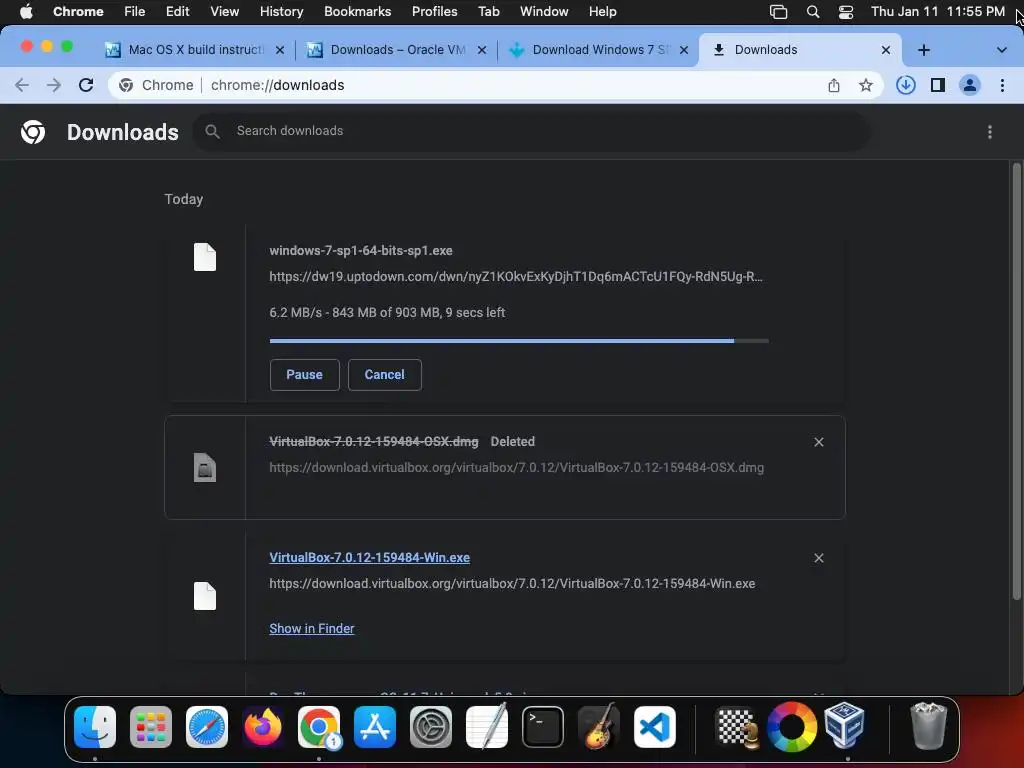Click the VirtualBox Win.exe source URL
The height and width of the screenshot is (768, 1024).
(513, 584)
